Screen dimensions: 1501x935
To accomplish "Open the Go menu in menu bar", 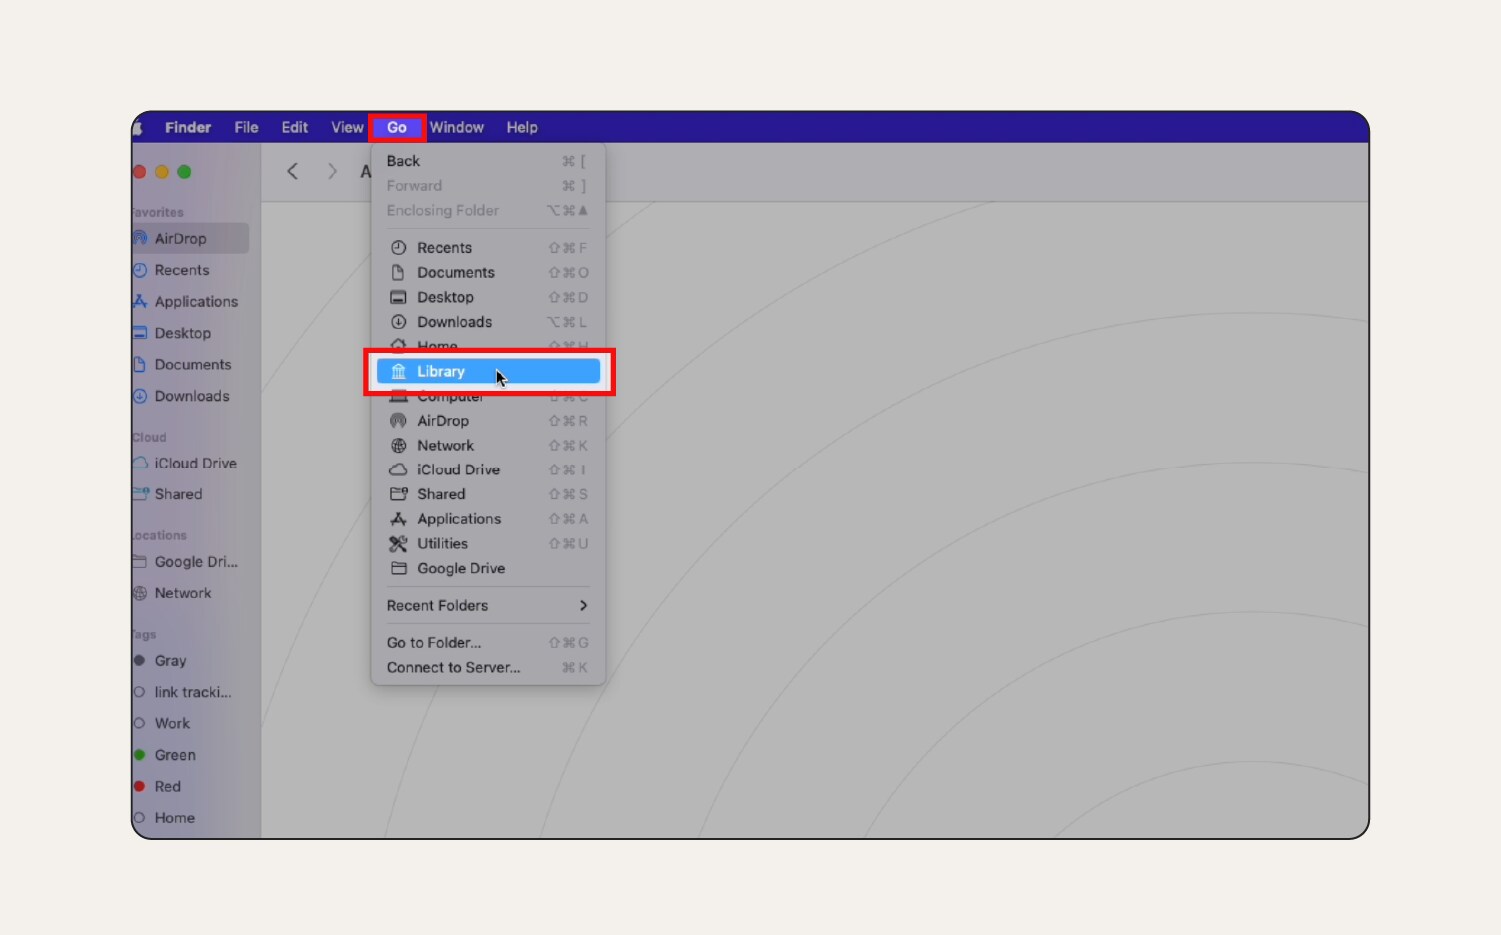I will (x=397, y=127).
